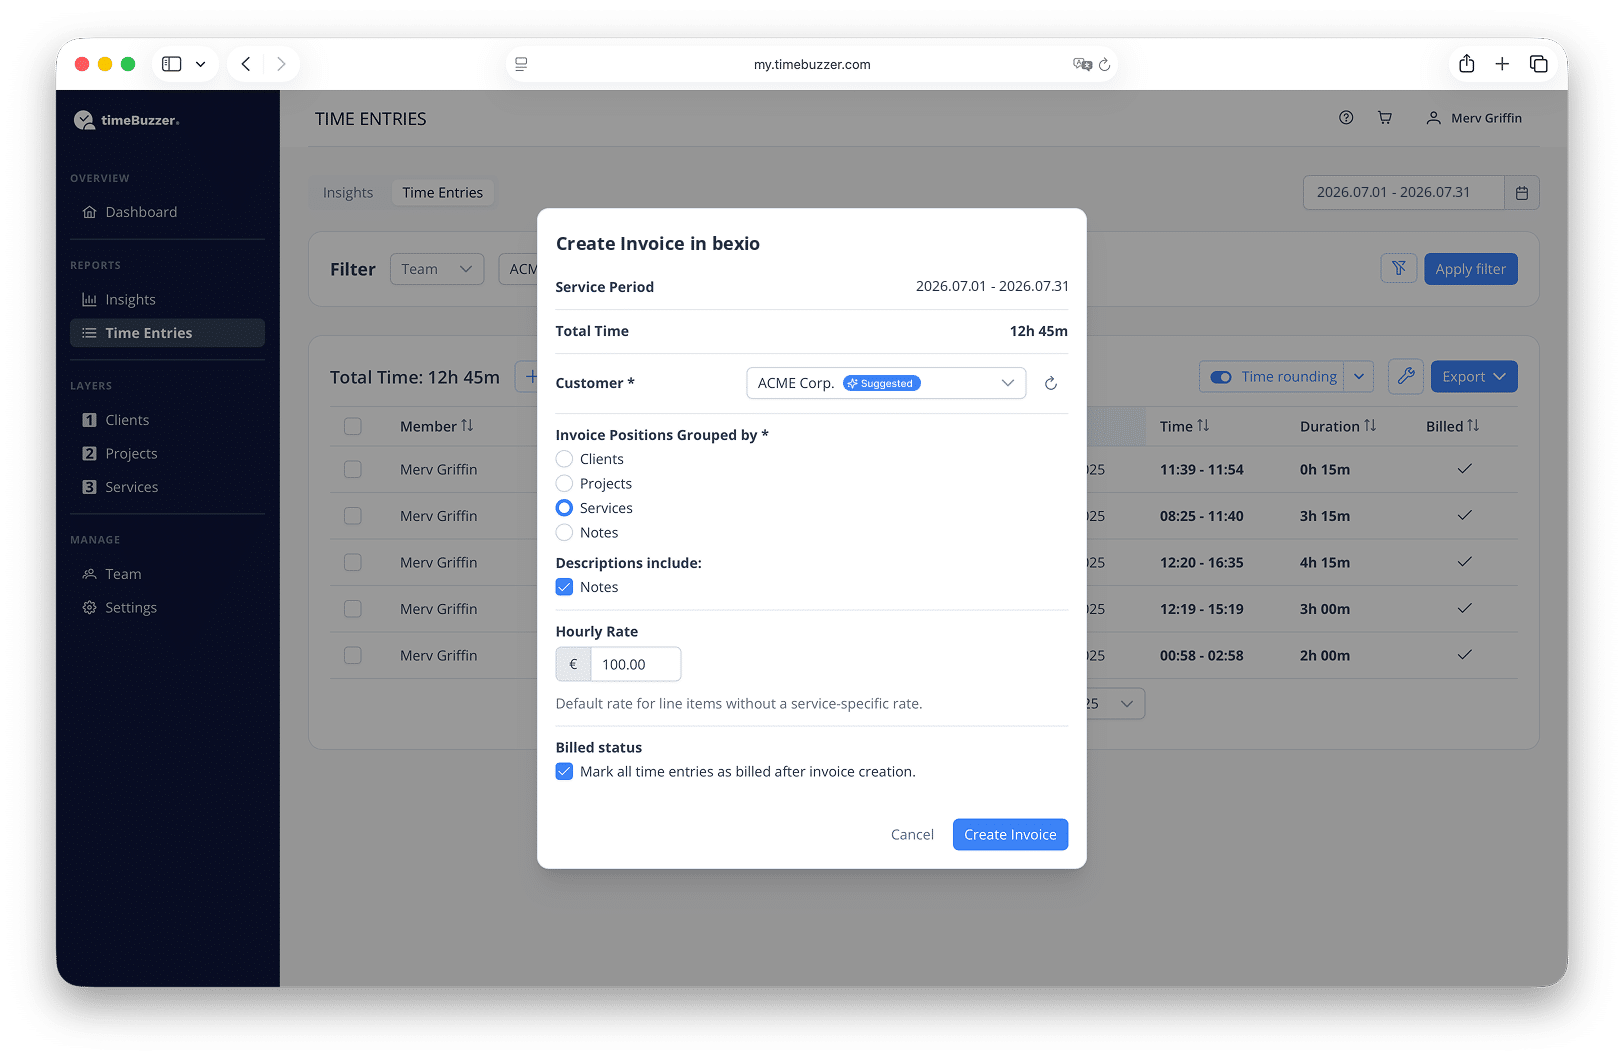Screen dimensions: 1624x1061
Task: Uncheck Mark all time entries as billed
Action: [x=565, y=771]
